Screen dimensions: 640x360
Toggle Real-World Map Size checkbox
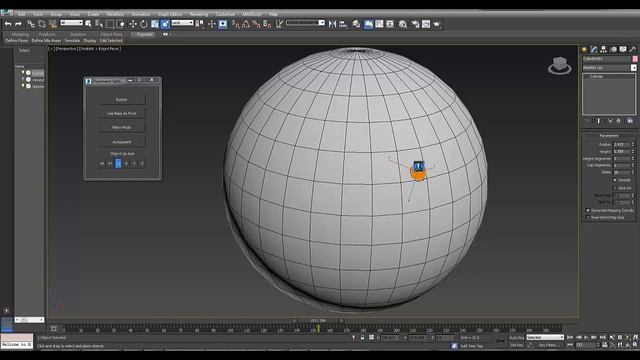[588, 218]
